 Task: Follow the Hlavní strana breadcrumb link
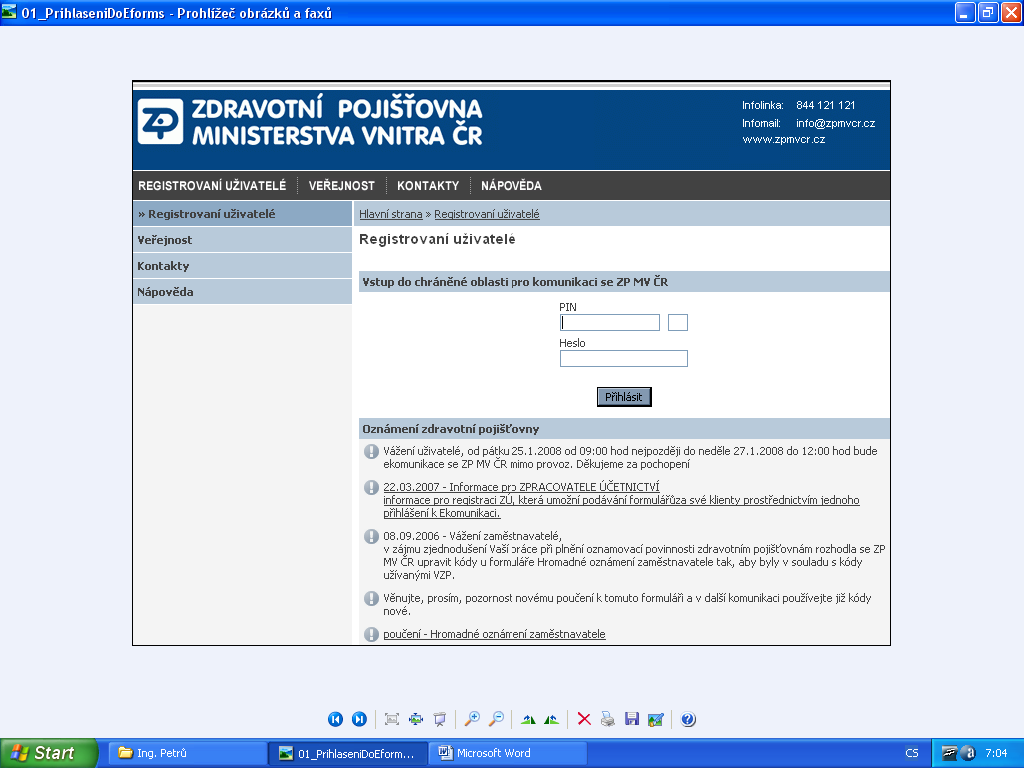click(391, 214)
